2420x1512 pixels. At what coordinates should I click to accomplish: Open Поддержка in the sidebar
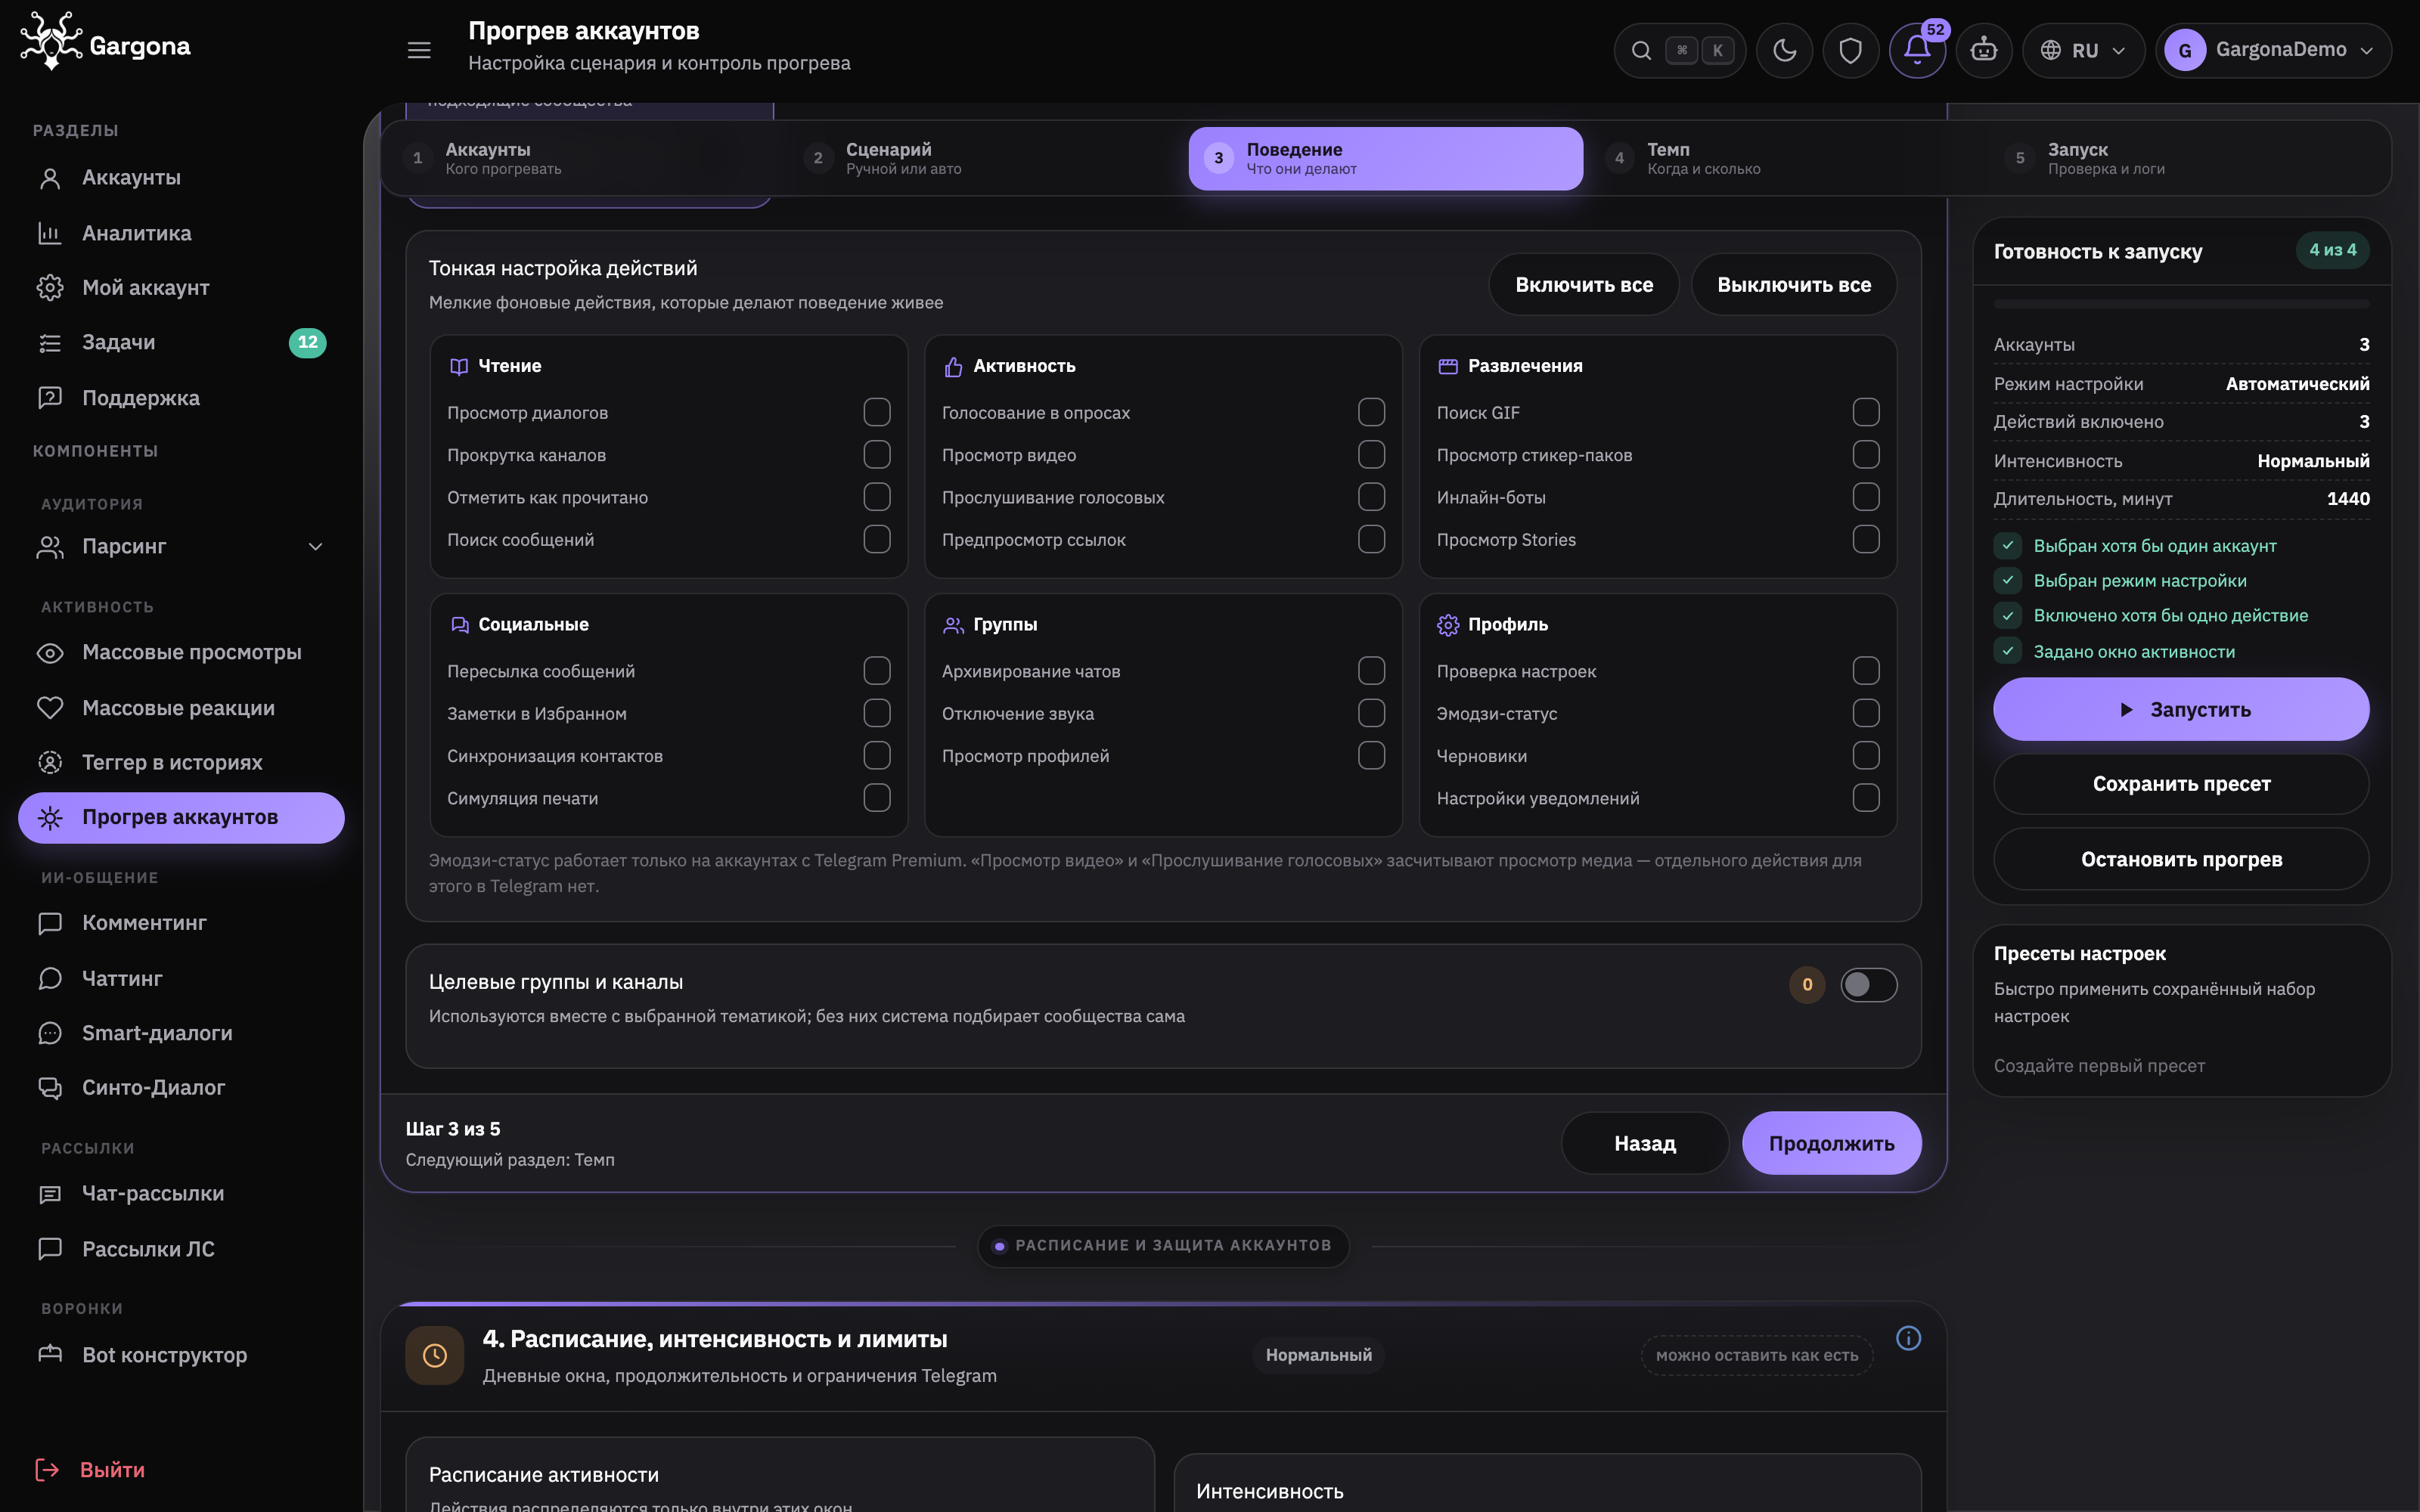pos(181,398)
